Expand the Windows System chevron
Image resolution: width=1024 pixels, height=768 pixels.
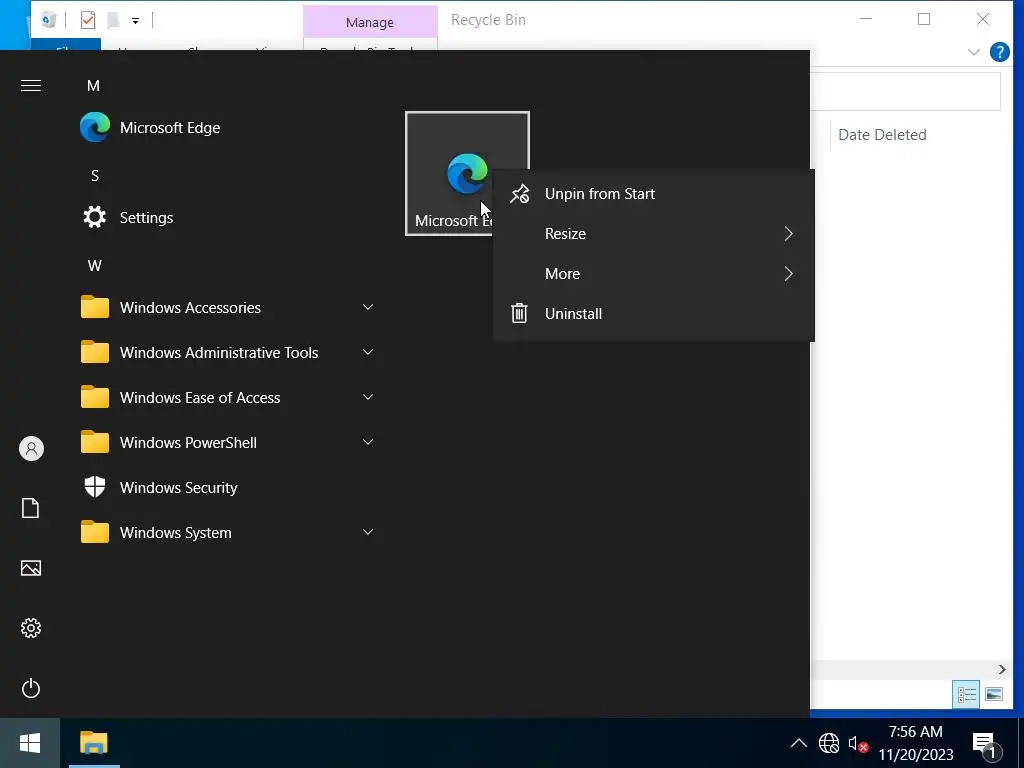[368, 532]
